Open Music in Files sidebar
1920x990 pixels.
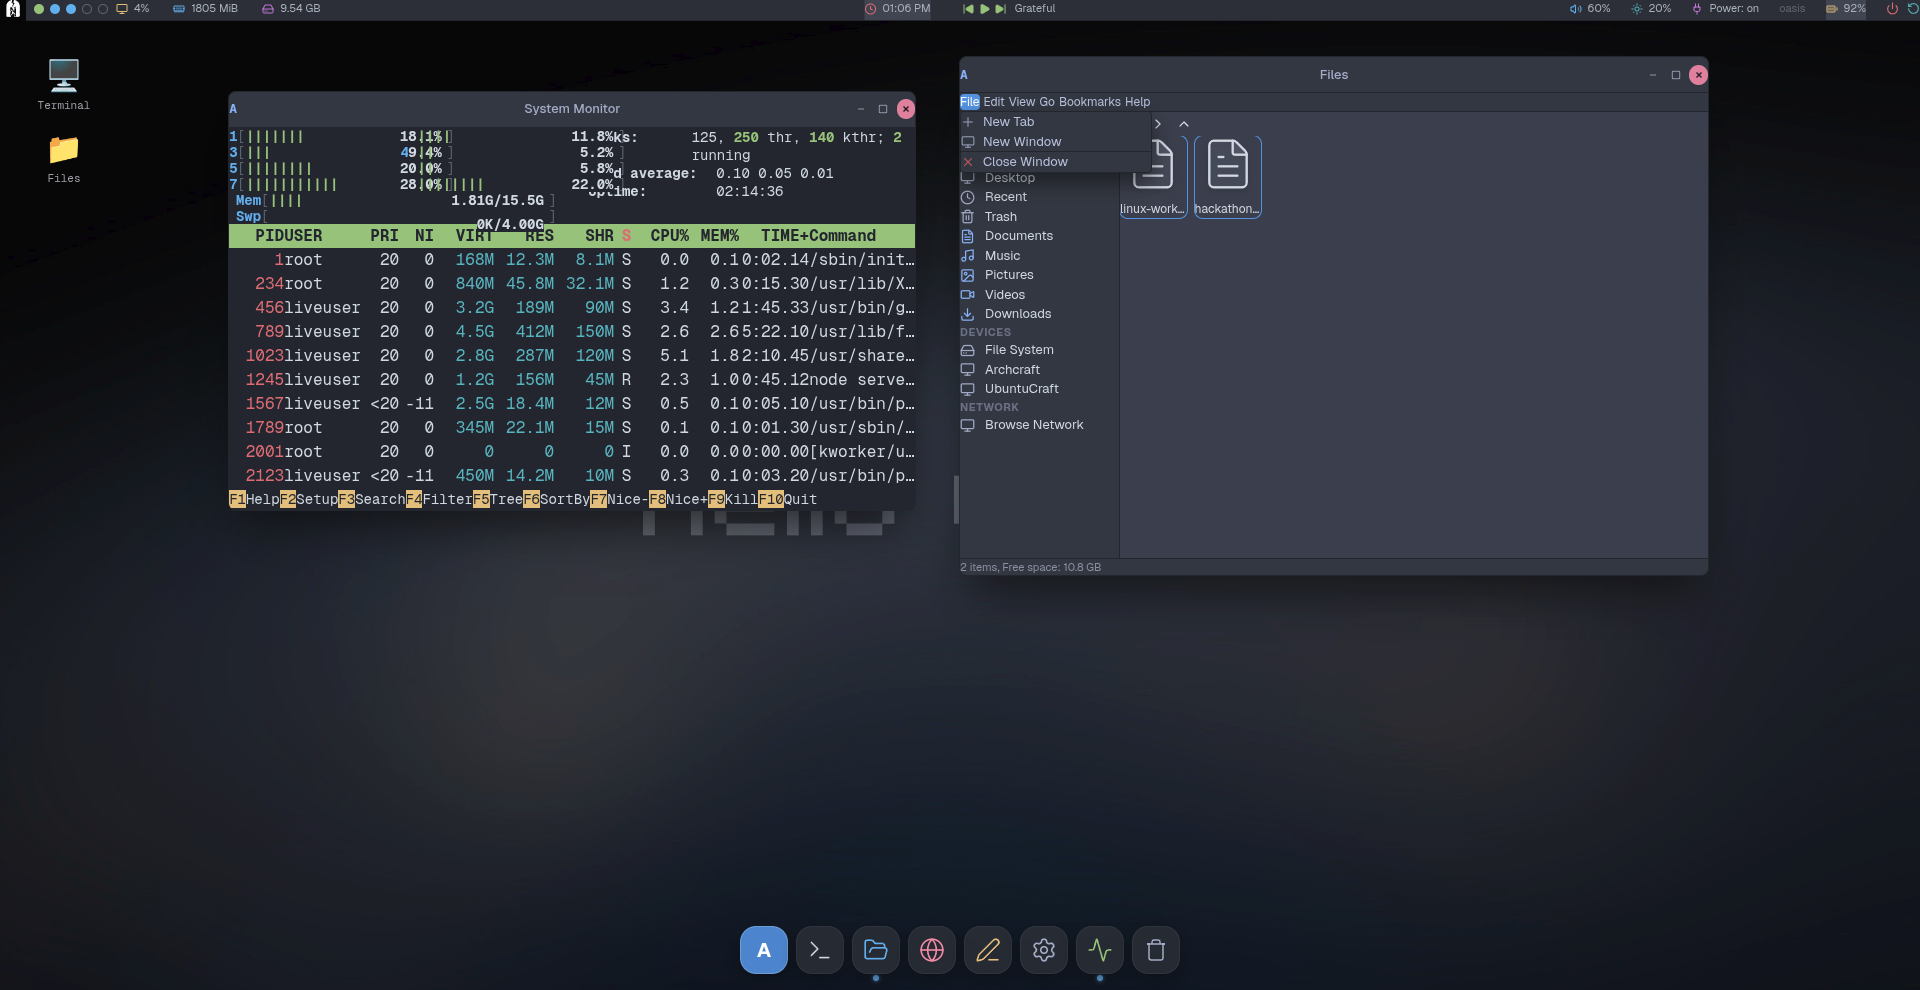coord(1038,256)
